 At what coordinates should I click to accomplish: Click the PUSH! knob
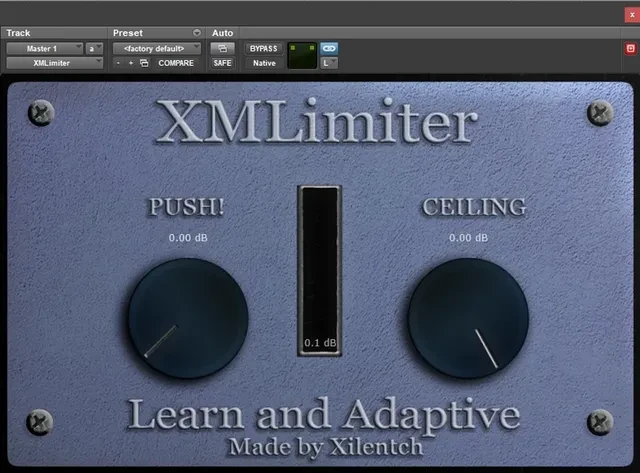click(x=187, y=318)
